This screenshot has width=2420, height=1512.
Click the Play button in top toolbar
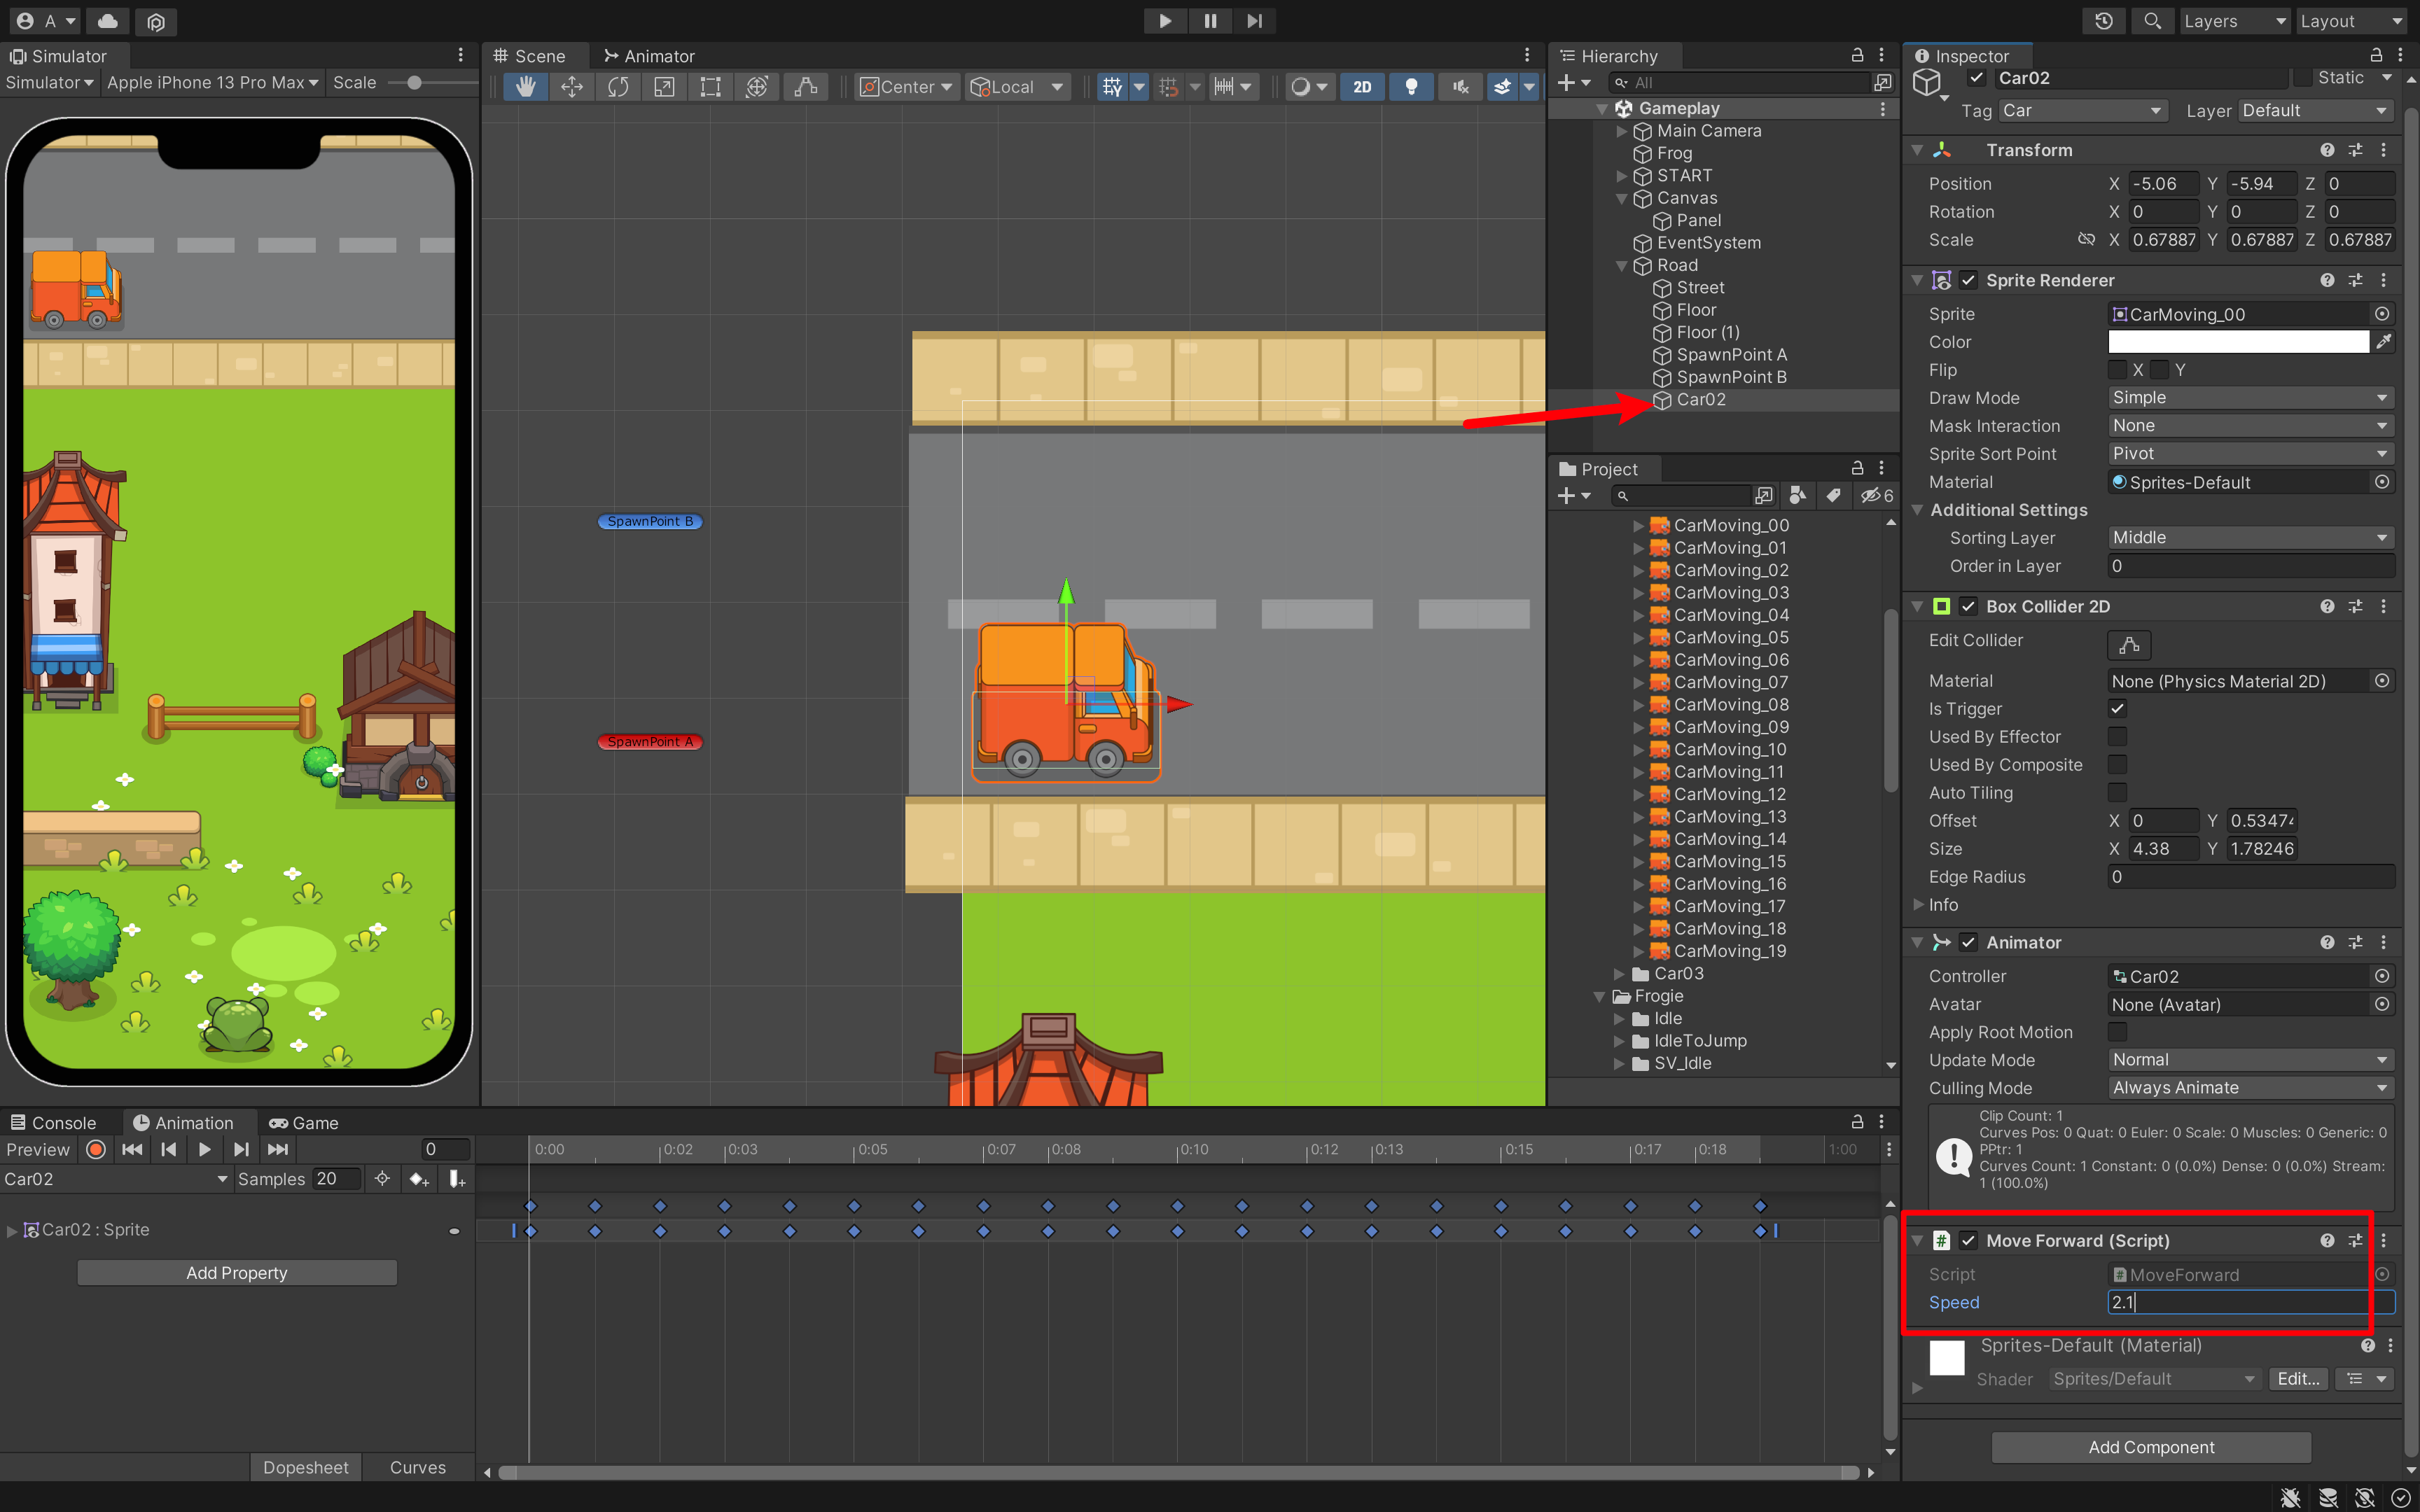[x=1165, y=21]
